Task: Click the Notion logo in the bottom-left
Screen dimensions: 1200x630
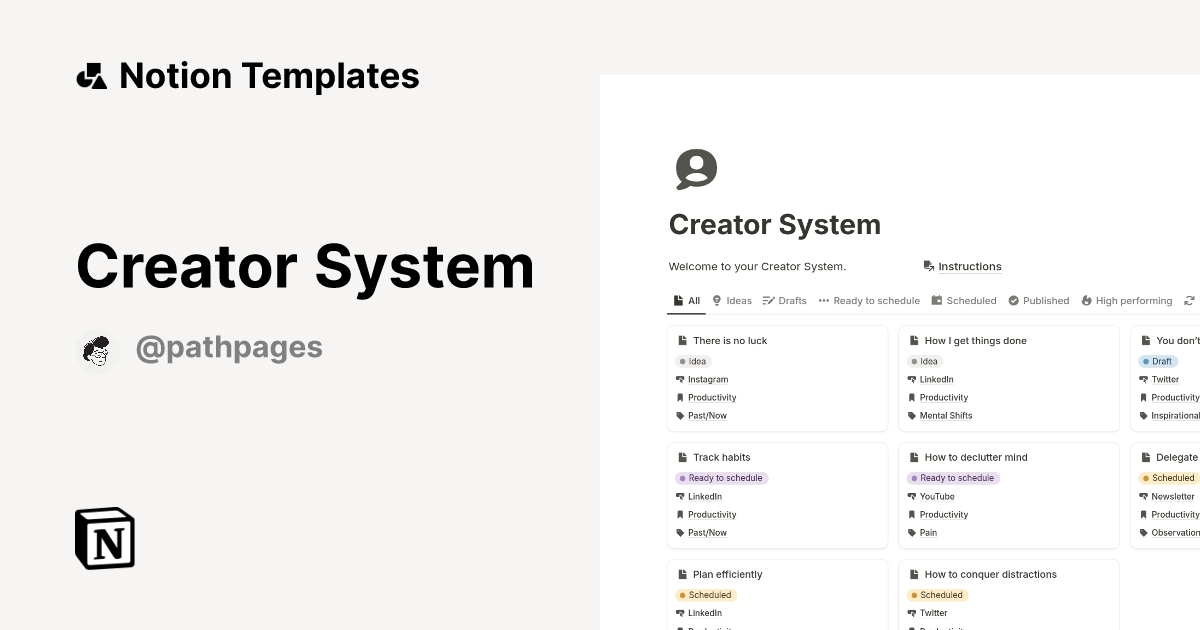Action: pyautogui.click(x=104, y=538)
